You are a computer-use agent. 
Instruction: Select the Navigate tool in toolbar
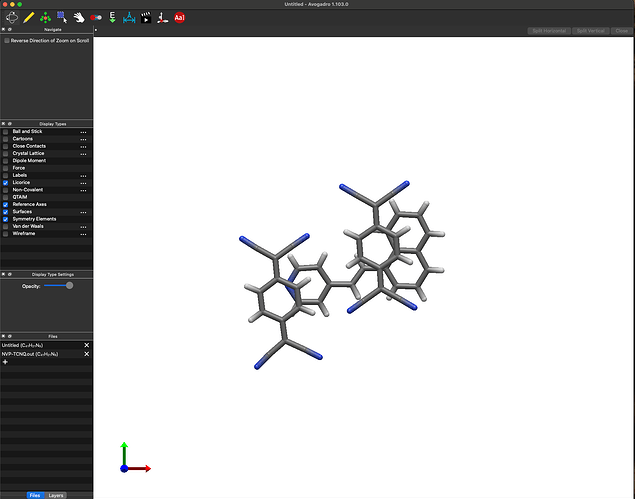[x=11, y=17]
